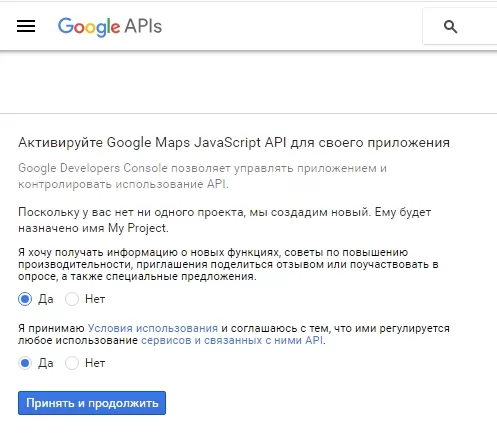Click the paragraph about new features emails
The width and height of the screenshot is (497, 443).
228,264
